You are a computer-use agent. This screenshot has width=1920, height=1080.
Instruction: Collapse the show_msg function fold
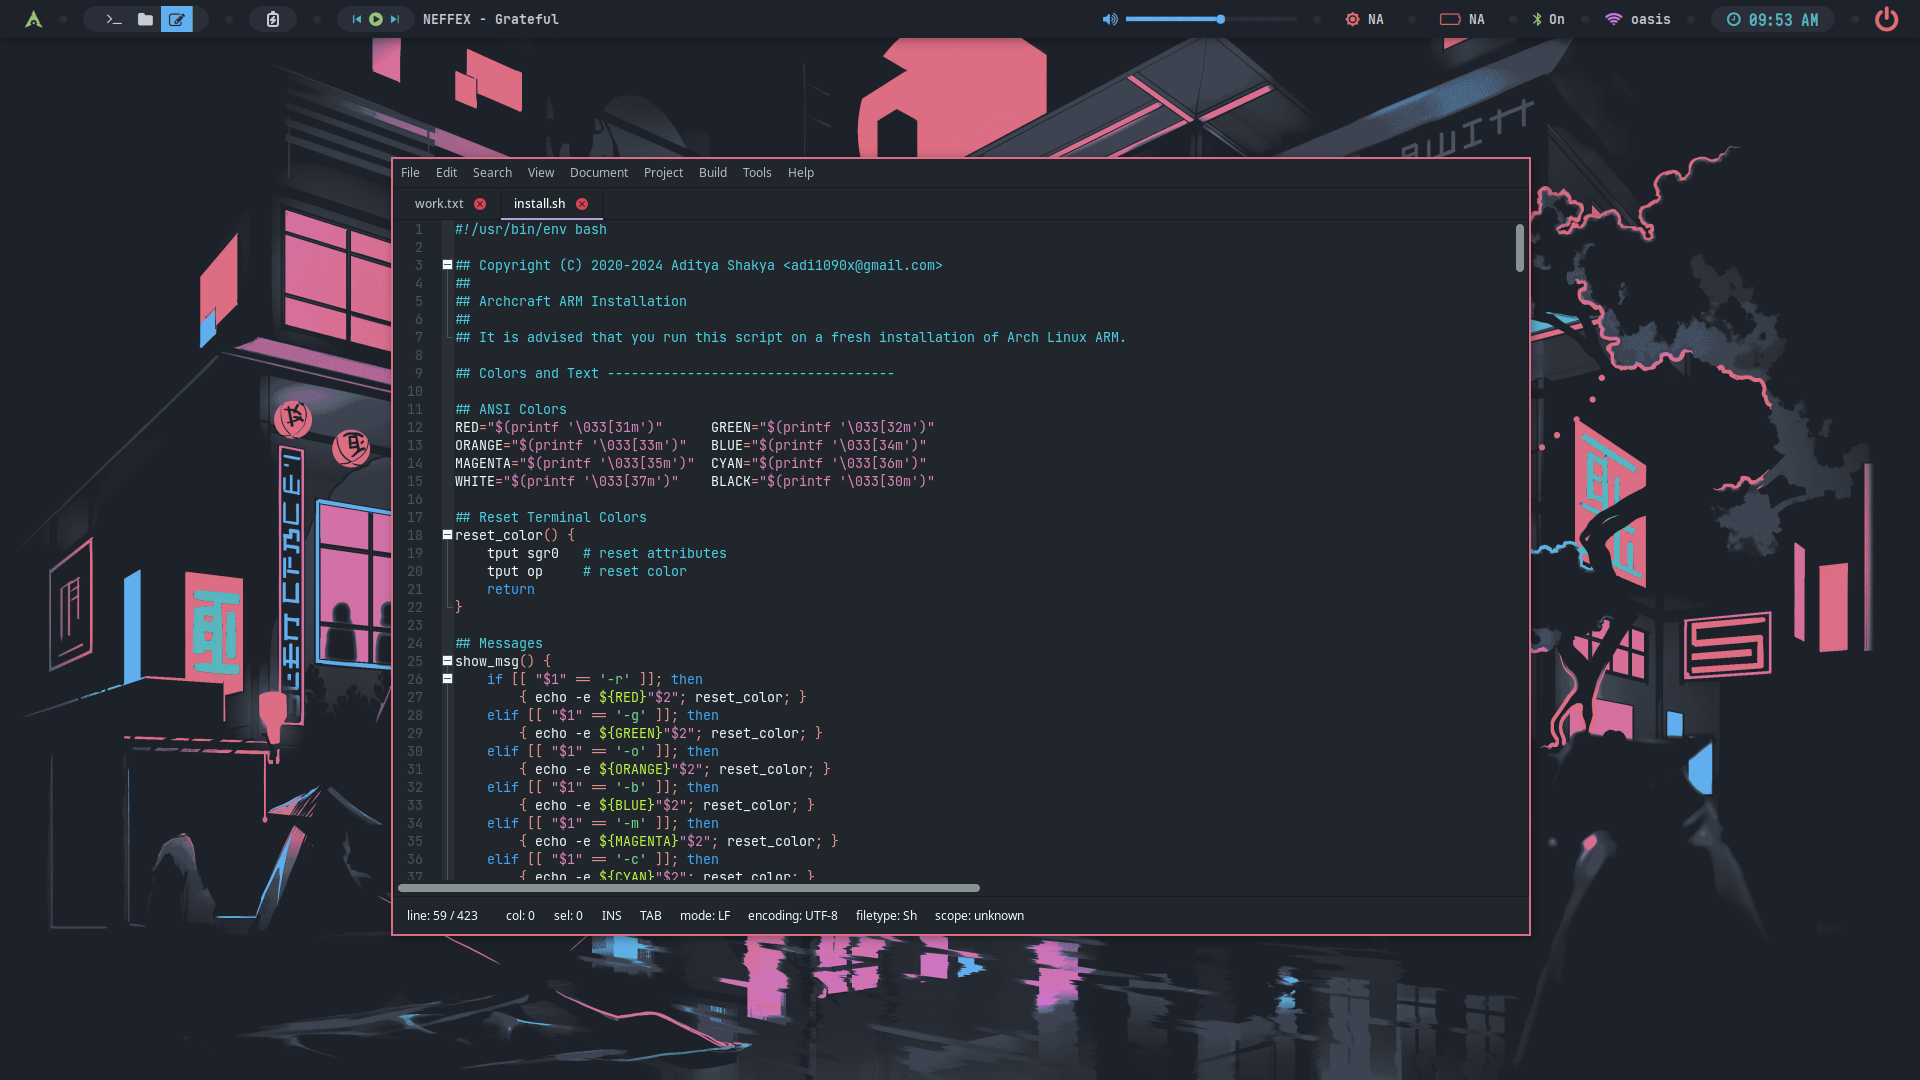pyautogui.click(x=447, y=661)
